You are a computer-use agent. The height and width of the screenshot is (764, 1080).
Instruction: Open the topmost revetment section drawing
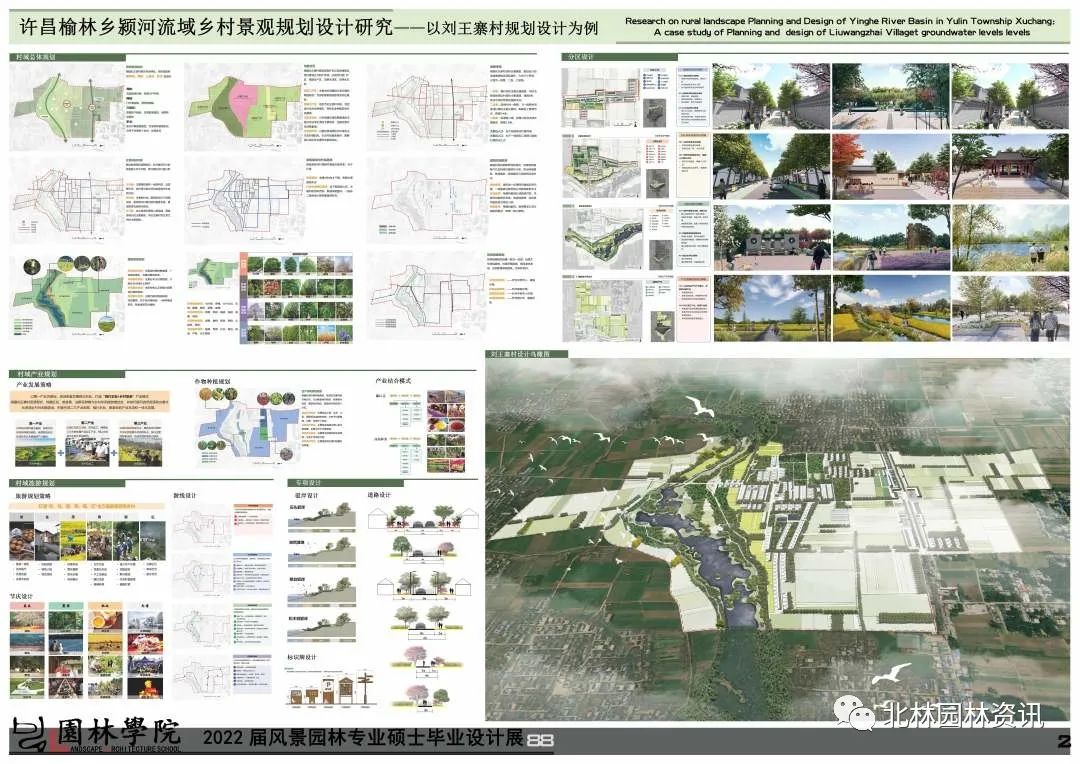click(x=322, y=515)
